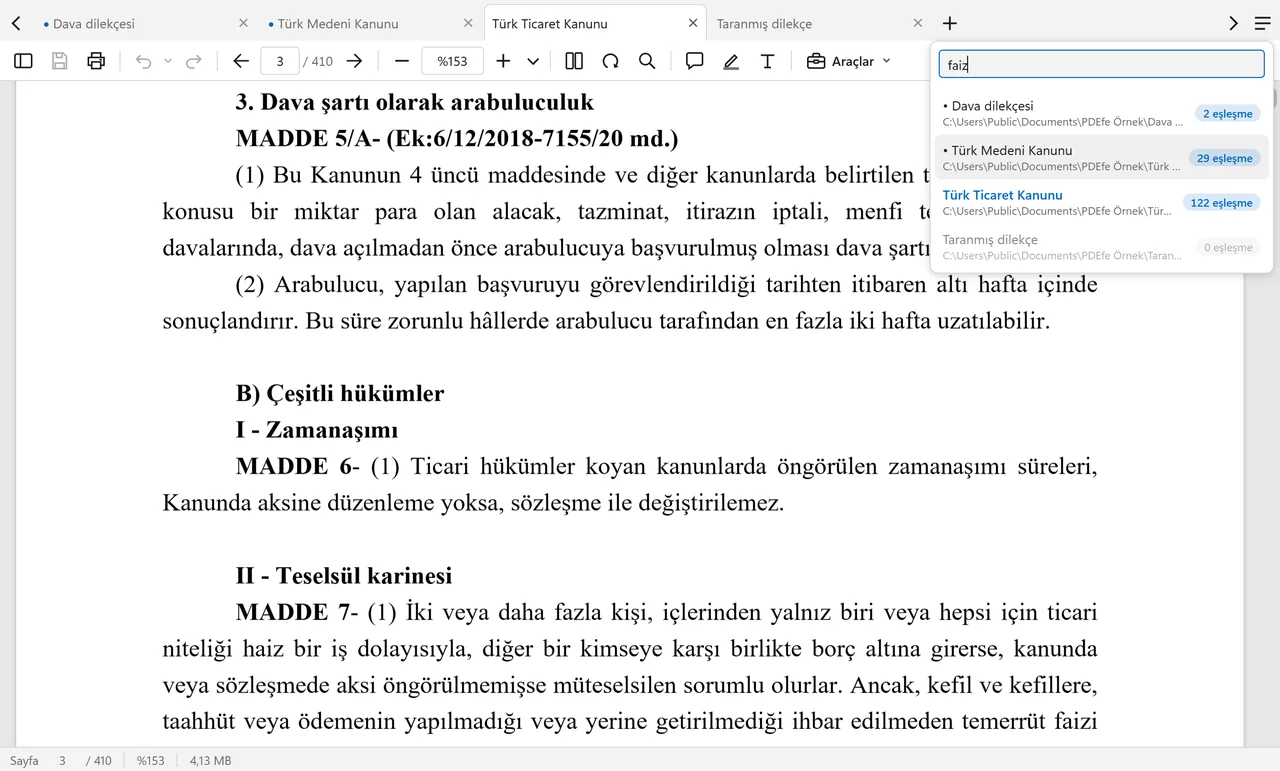Zoom in with the plus icon
This screenshot has height=771, width=1280.
(503, 61)
